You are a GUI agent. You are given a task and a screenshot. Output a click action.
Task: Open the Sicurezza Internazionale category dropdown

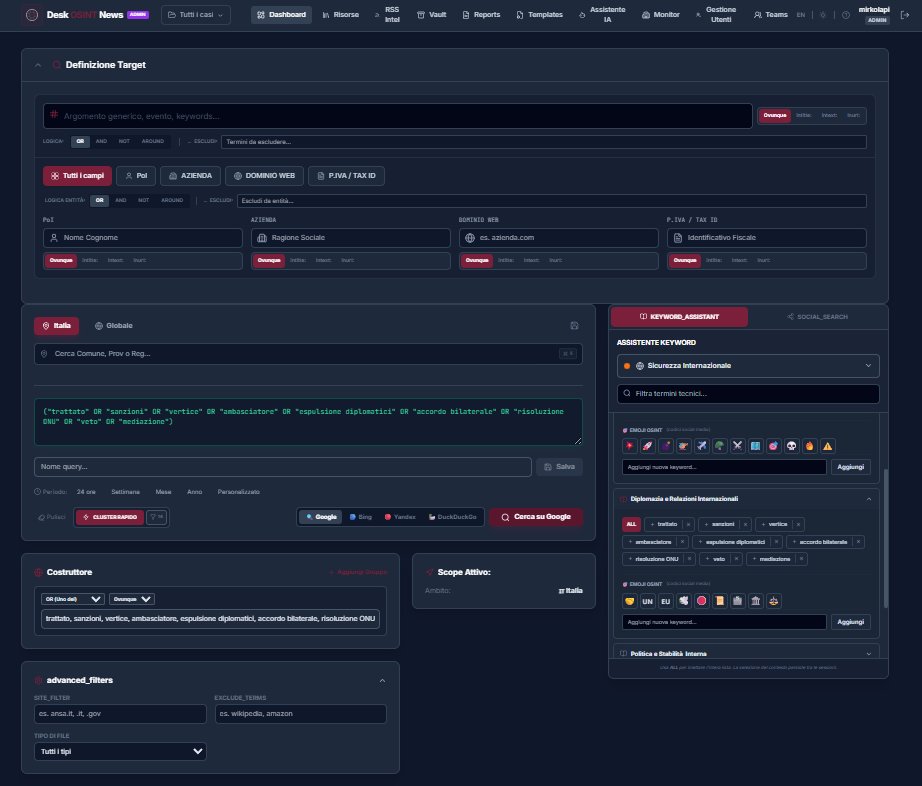pos(748,366)
